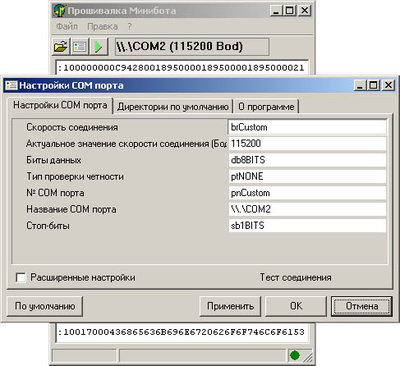This screenshot has width=400, height=366.
Task: Open the Тип проверки четности ptNONE value
Action: pos(307,176)
